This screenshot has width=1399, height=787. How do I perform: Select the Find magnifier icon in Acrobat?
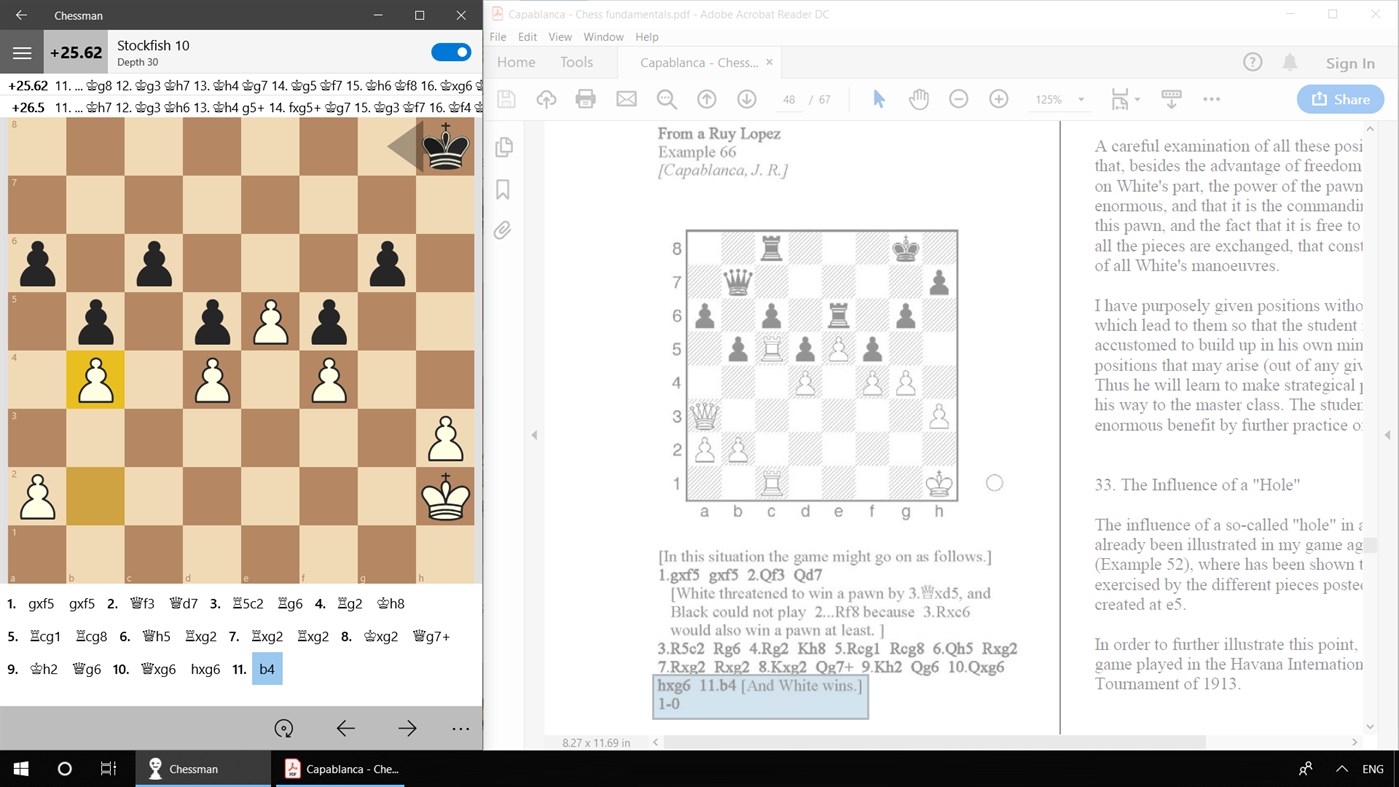[666, 98]
